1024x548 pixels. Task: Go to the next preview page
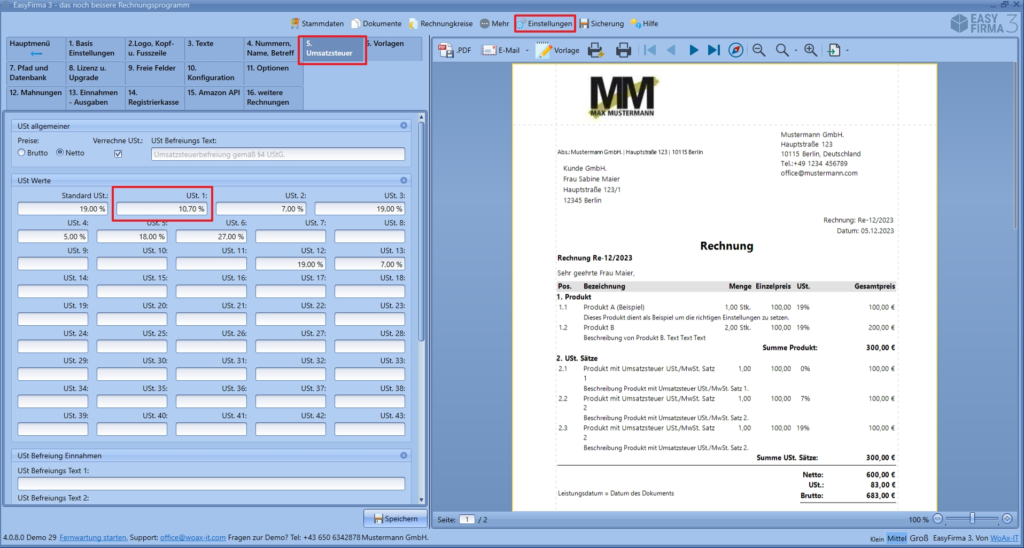(x=693, y=50)
